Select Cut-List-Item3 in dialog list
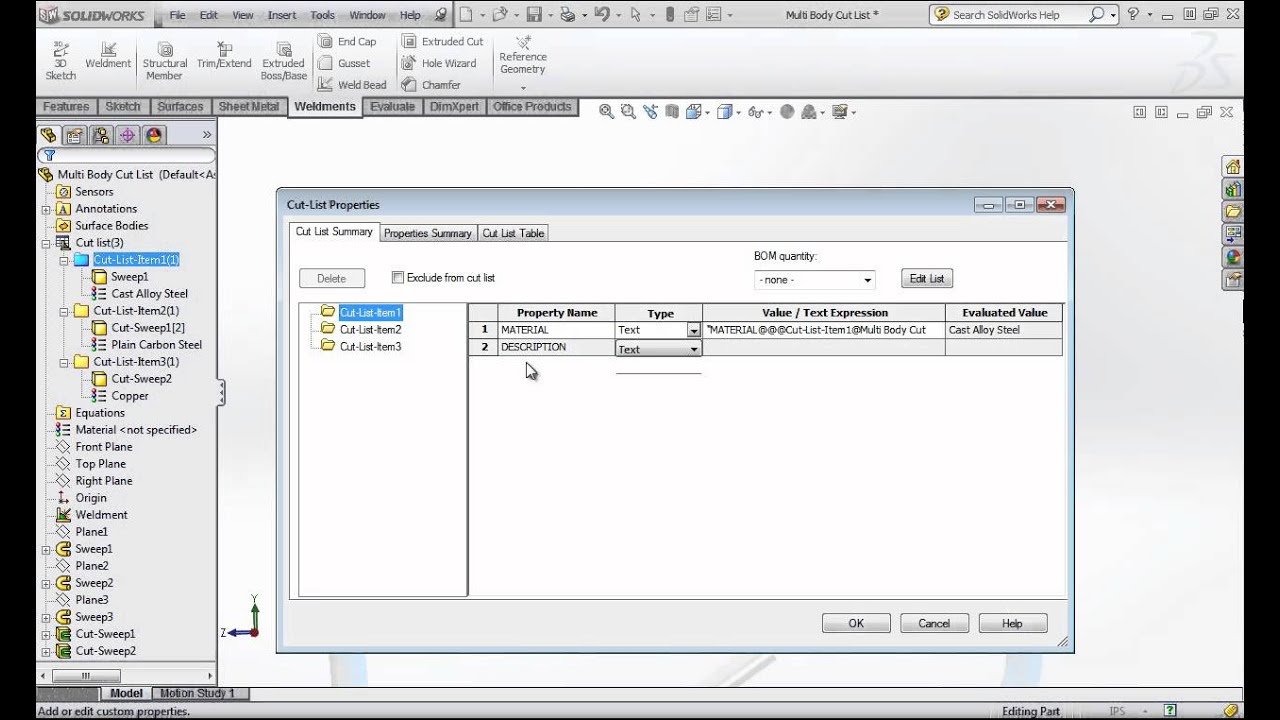1280x720 pixels. (370, 346)
